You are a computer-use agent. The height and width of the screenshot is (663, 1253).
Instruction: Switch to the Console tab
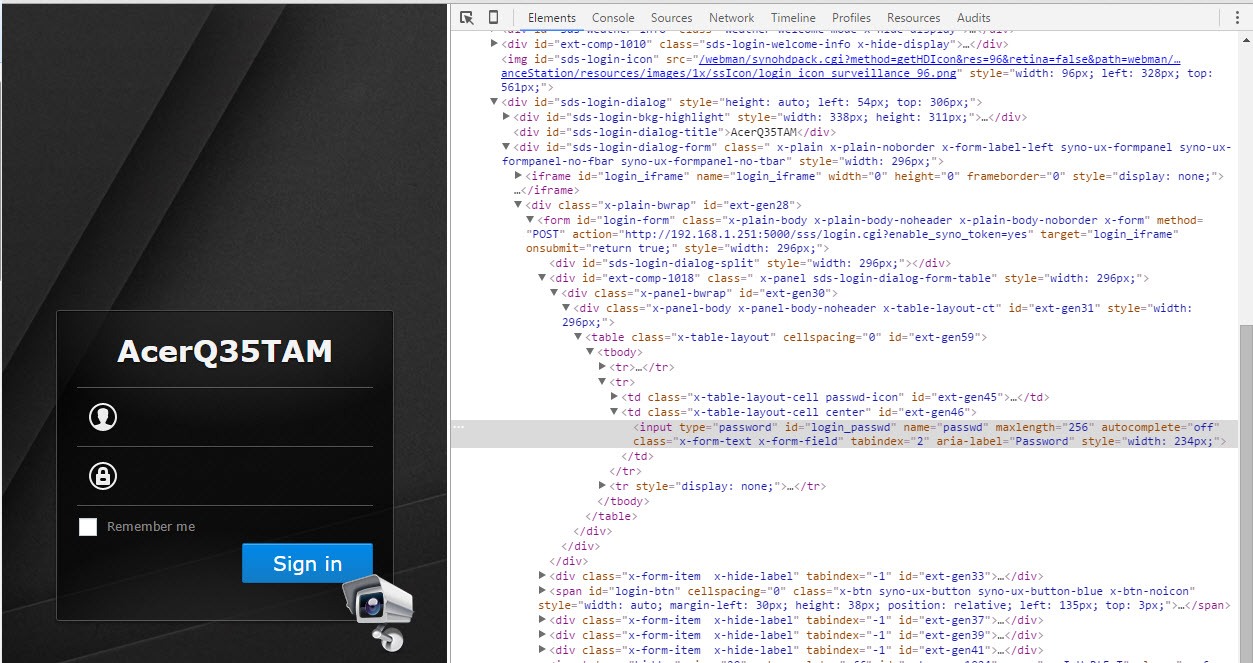pyautogui.click(x=613, y=17)
